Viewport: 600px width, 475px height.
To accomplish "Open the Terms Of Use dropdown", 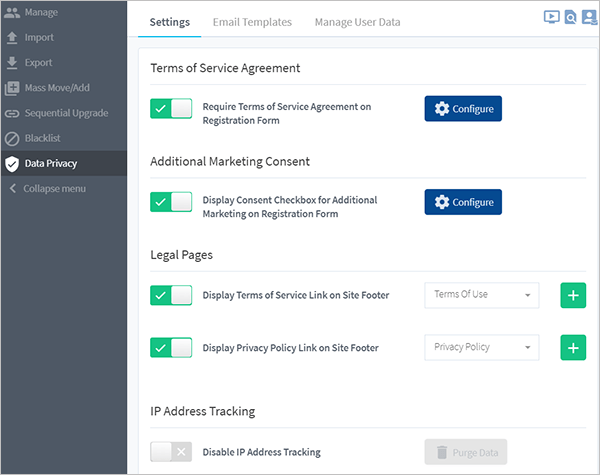I will pos(482,295).
